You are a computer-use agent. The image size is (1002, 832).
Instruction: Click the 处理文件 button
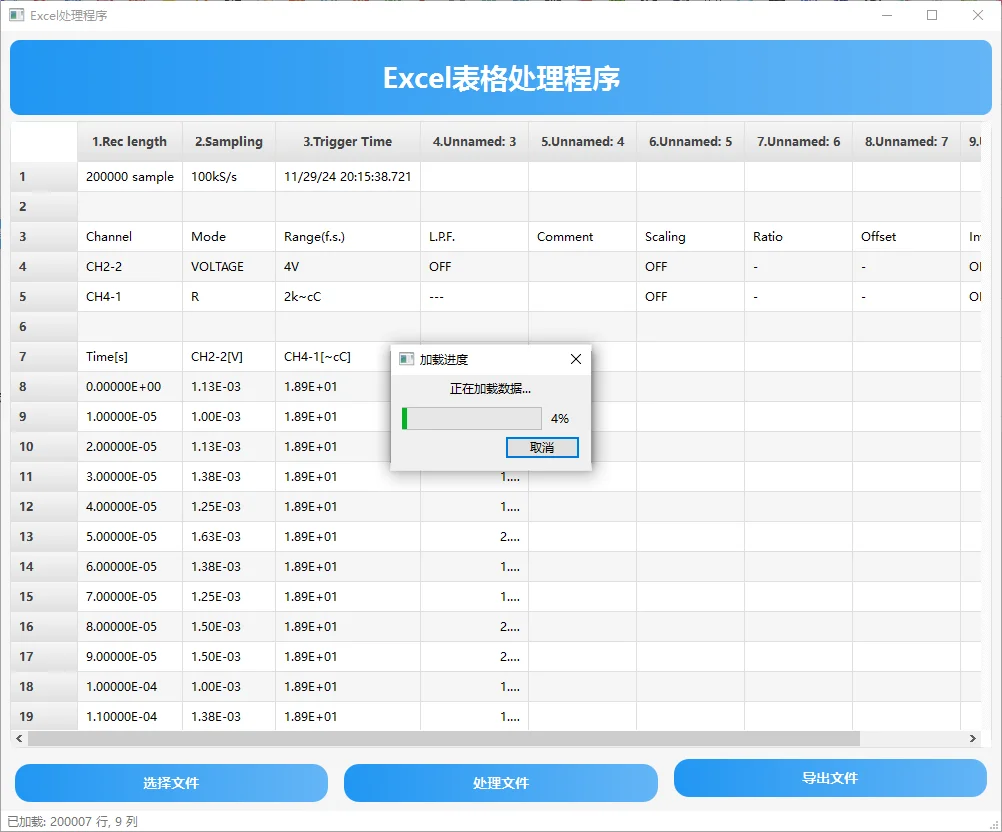500,783
